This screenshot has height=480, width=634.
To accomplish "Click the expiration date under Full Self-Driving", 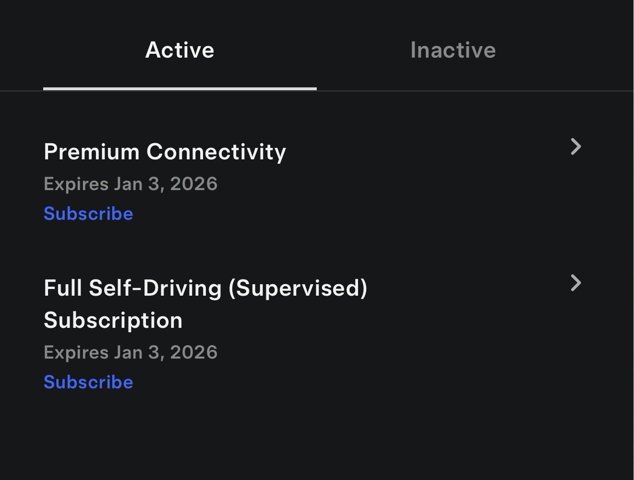I will click(x=130, y=352).
